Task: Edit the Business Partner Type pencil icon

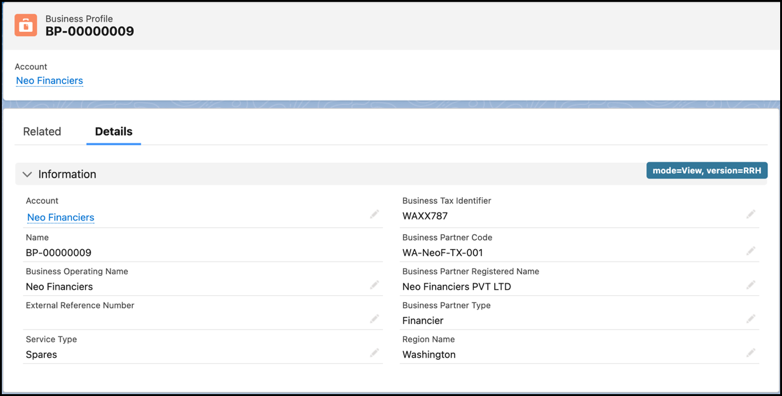Action: click(x=751, y=319)
